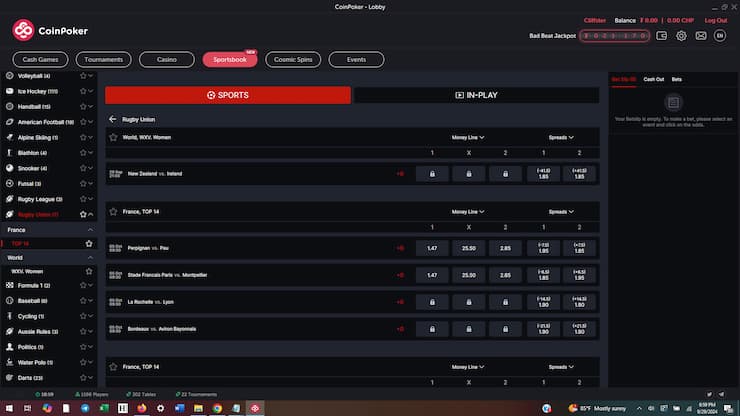Image resolution: width=740 pixels, height=416 pixels.
Task: Open Money Line dropdown for first France TOP 14
Action: pos(468,212)
